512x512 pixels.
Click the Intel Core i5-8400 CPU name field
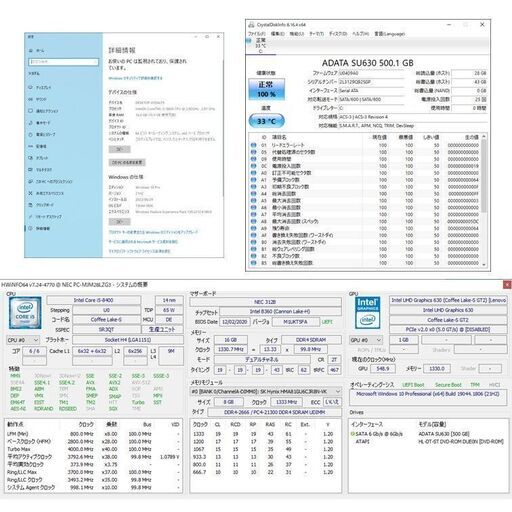pos(93,300)
